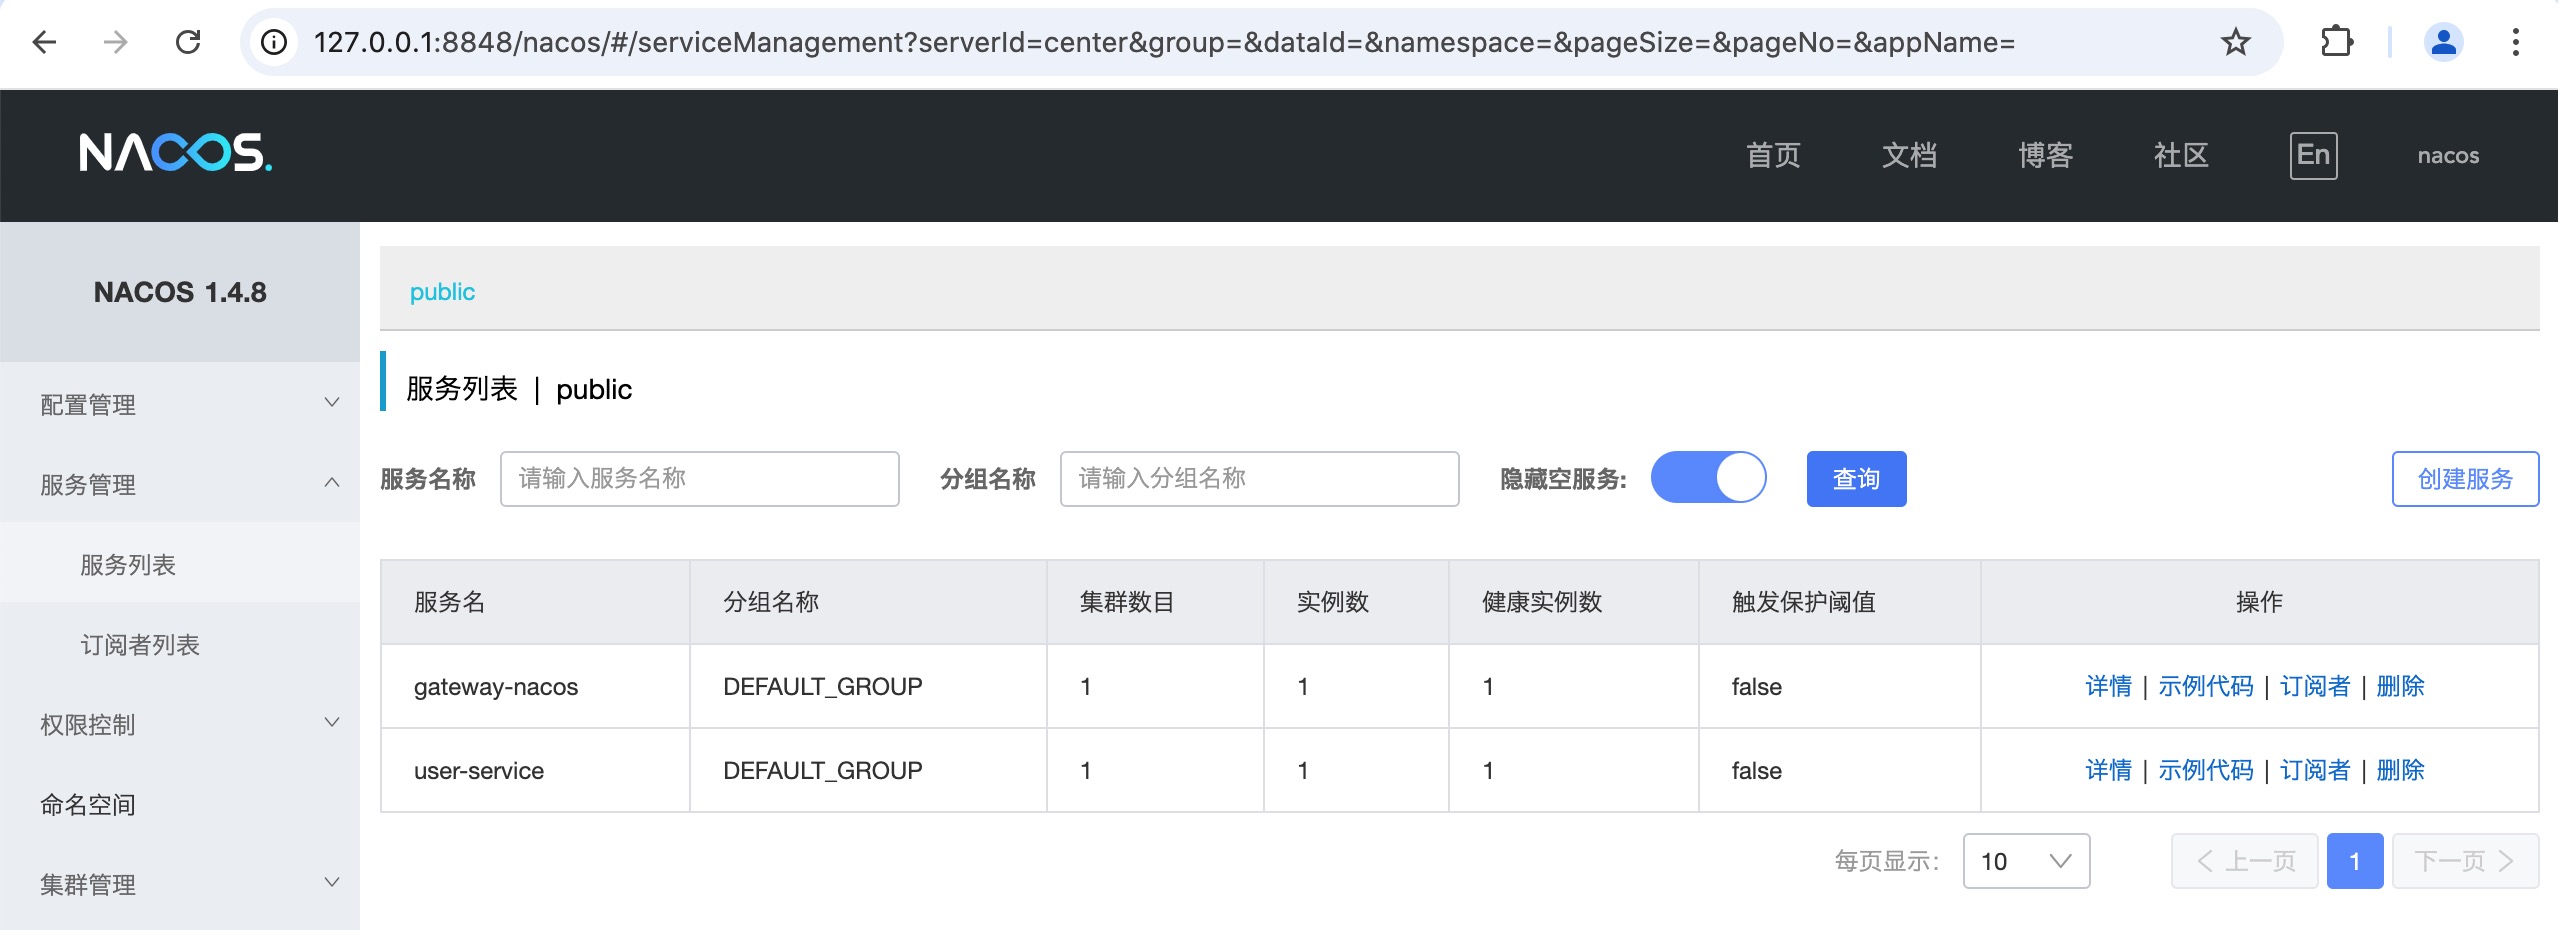Image resolution: width=2559 pixels, height=930 pixels.
Task: Select page 1 in pagination
Action: point(2355,861)
